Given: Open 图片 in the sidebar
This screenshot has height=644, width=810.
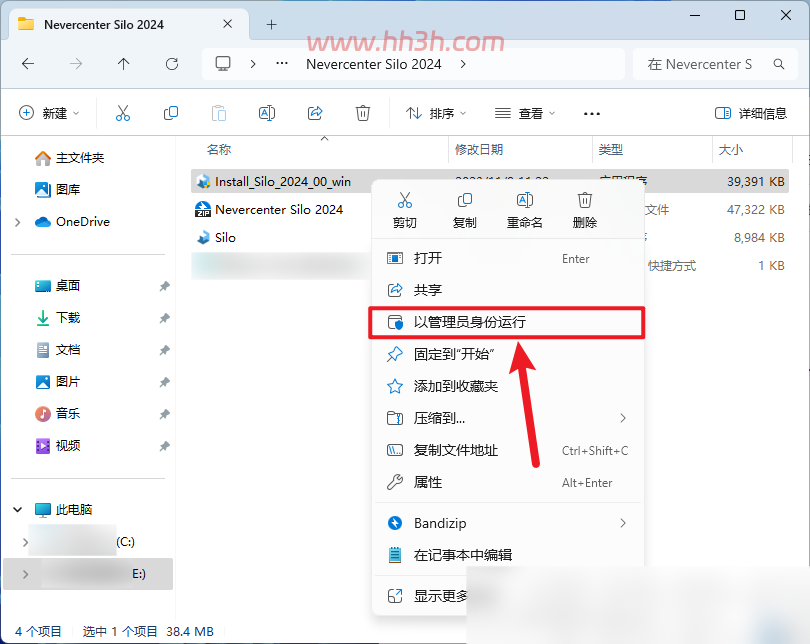Looking at the screenshot, I should pos(57,382).
